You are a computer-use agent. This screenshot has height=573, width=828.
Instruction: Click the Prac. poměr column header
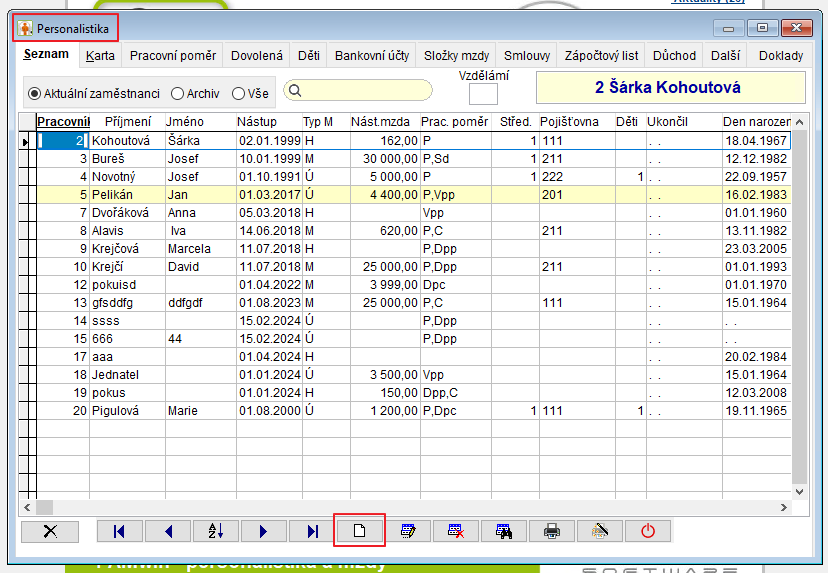(x=456, y=122)
